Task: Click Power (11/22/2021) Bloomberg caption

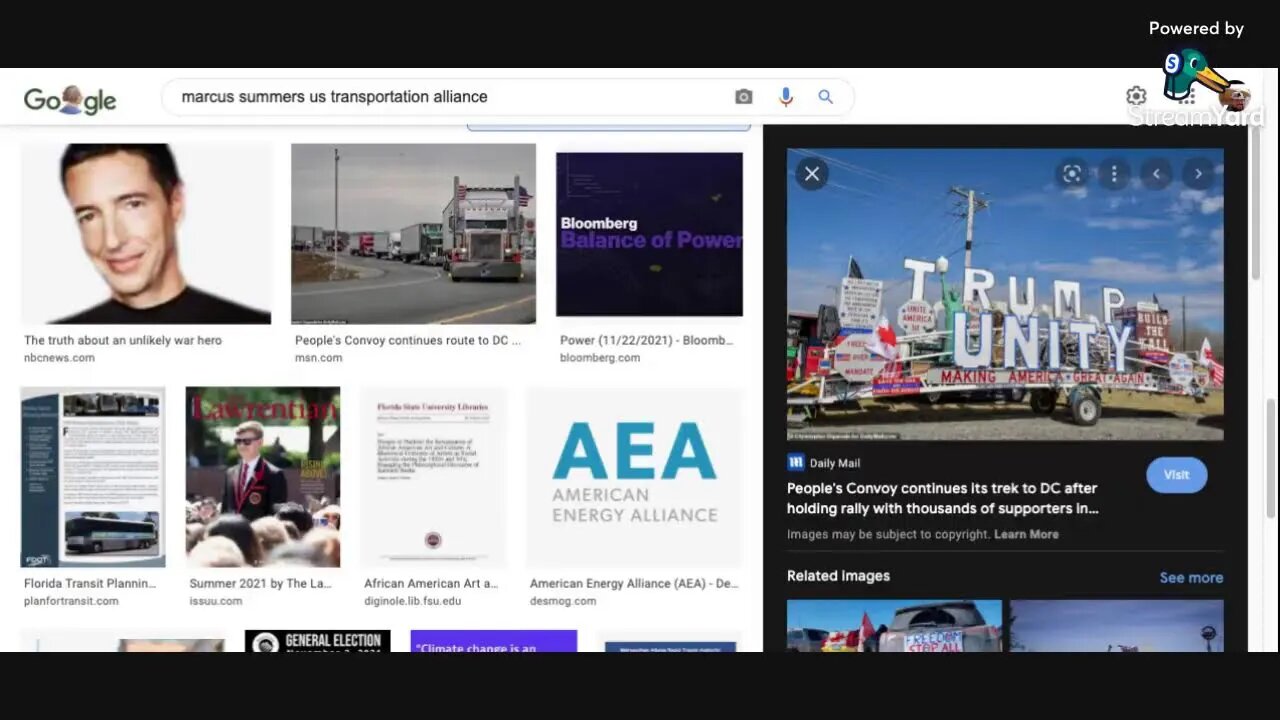Action: (647, 340)
